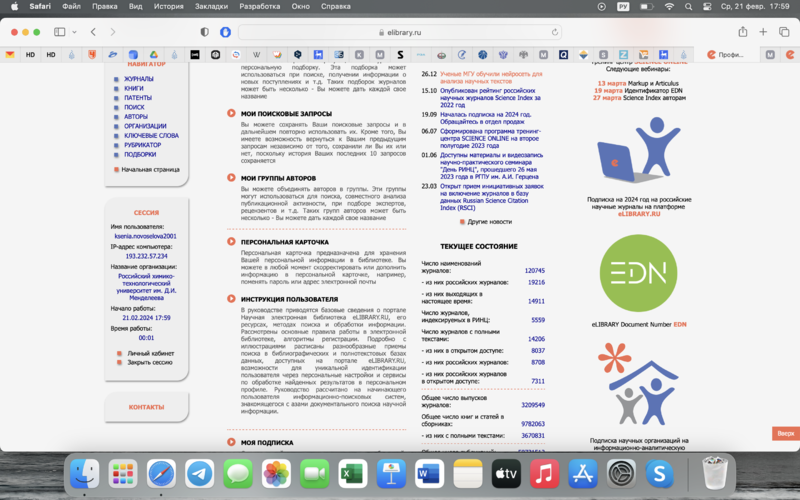The height and width of the screenshot is (500, 800).
Task: Click the Safari sidebar toggle icon
Action: (x=59, y=32)
